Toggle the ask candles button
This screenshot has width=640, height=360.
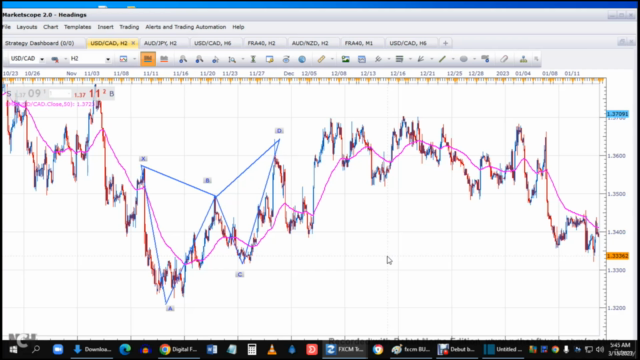coord(164,59)
